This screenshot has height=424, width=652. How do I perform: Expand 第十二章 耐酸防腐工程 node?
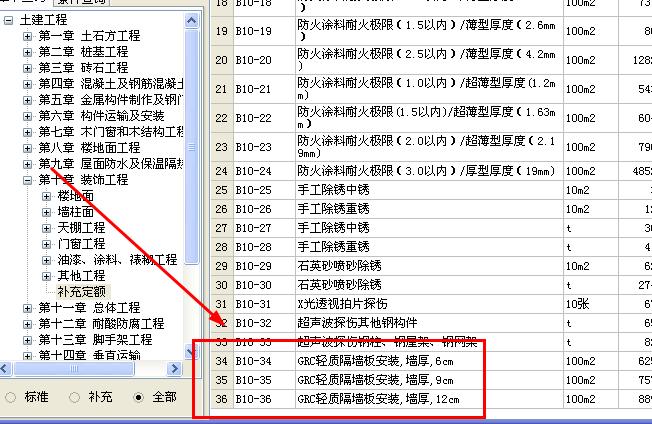coord(27,324)
